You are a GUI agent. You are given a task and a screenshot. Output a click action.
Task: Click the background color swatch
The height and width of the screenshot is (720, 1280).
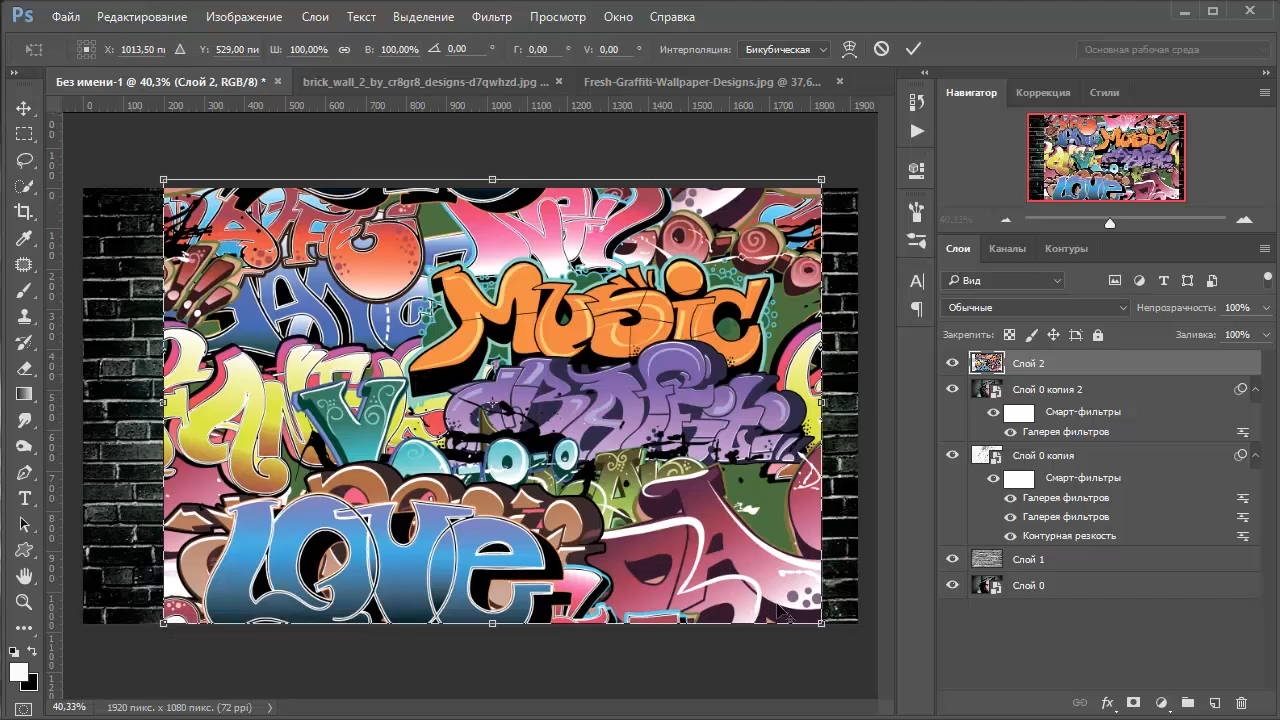[31, 684]
